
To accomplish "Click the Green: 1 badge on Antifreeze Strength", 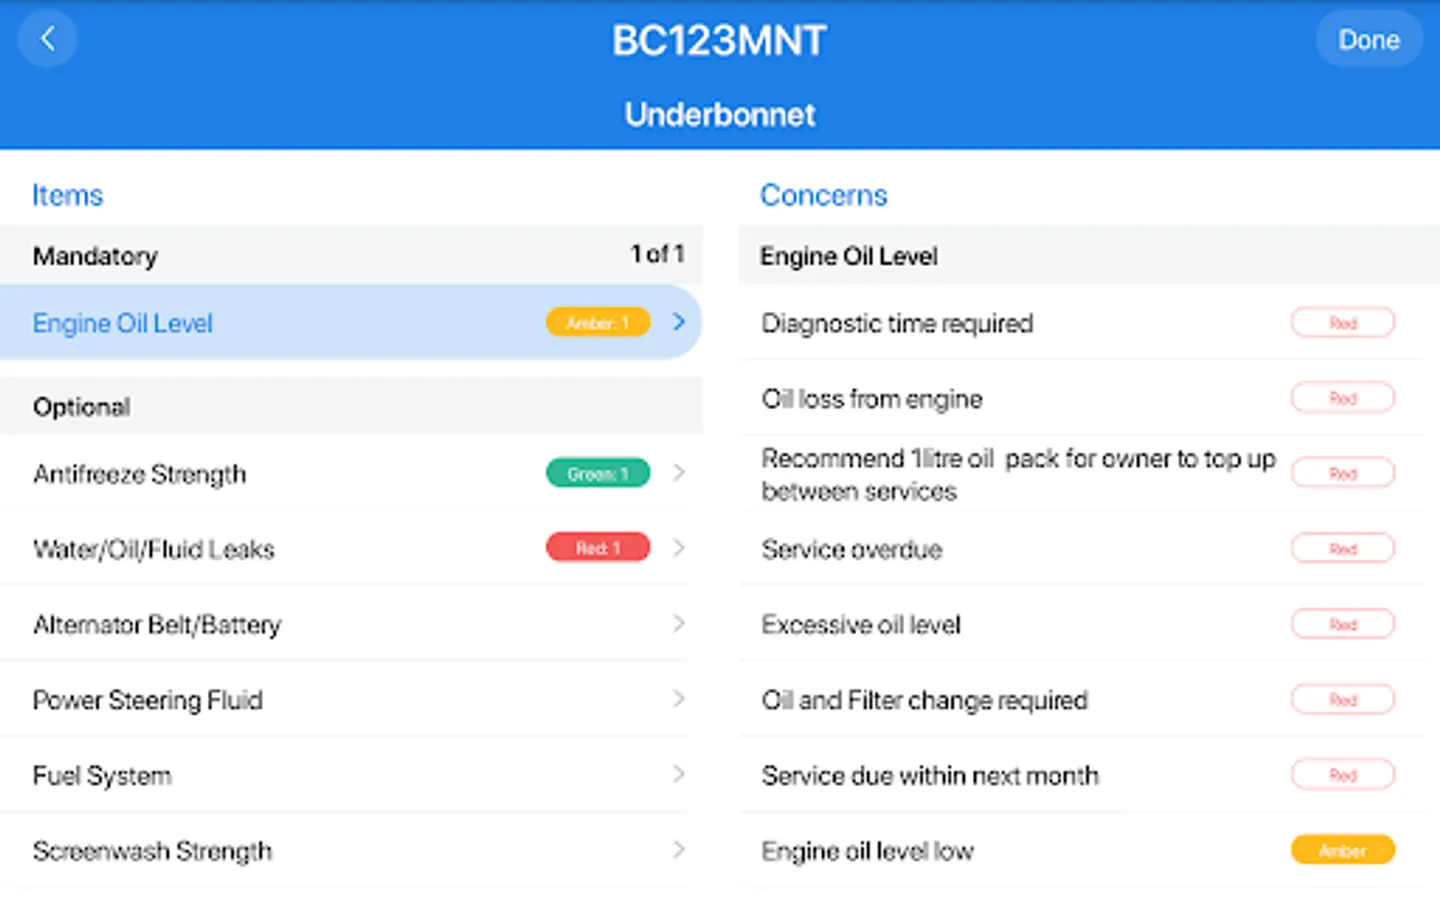I will click(x=597, y=473).
